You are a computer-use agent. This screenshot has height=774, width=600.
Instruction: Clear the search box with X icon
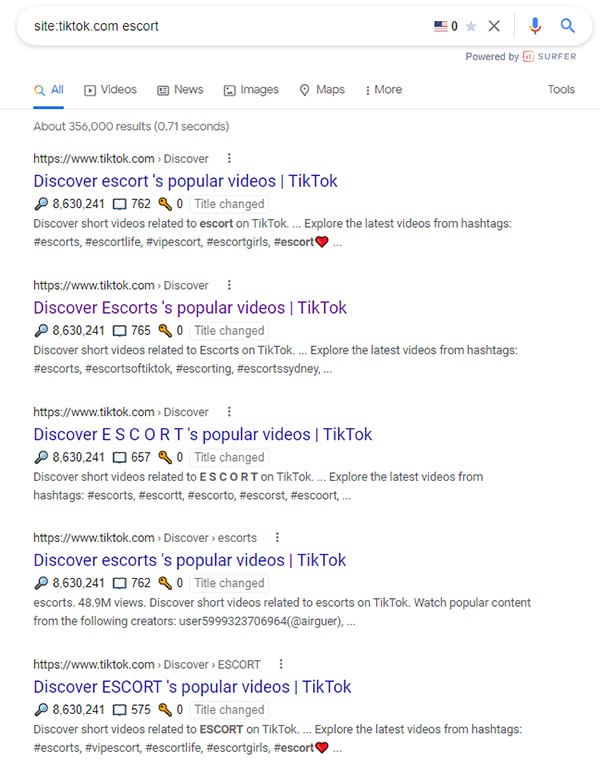pos(494,26)
